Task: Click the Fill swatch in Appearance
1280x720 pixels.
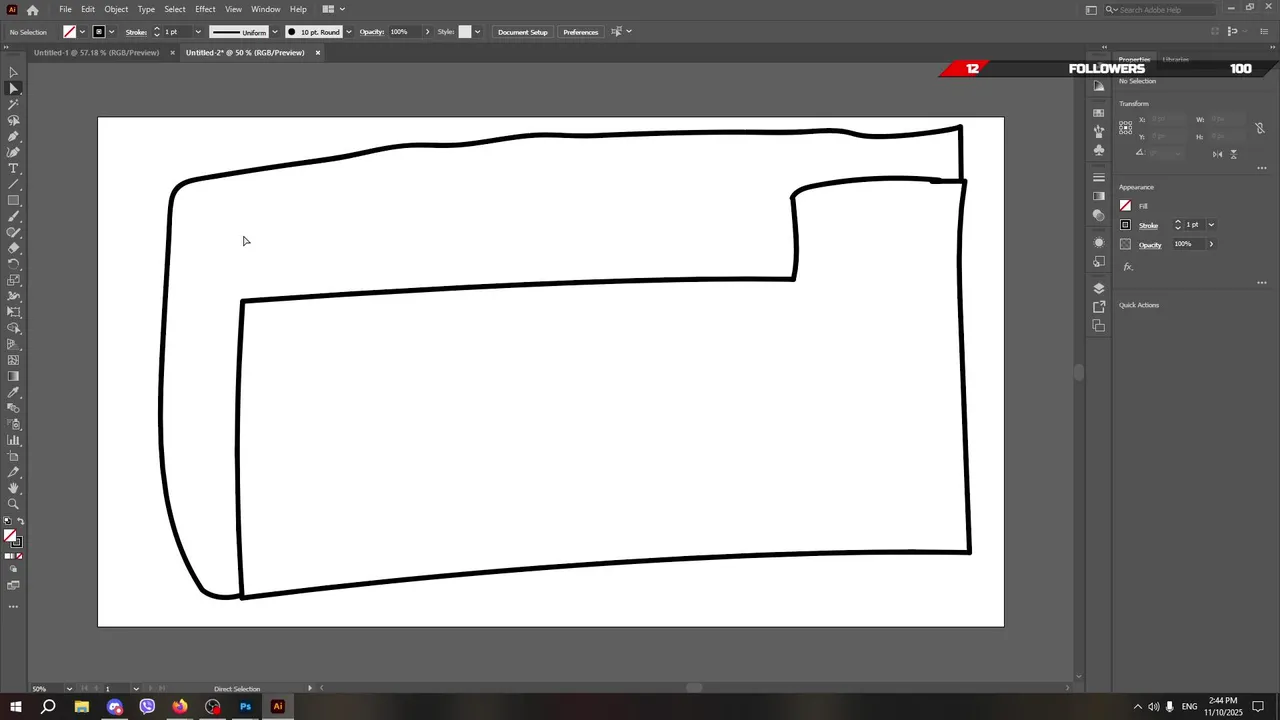Action: tap(1125, 206)
